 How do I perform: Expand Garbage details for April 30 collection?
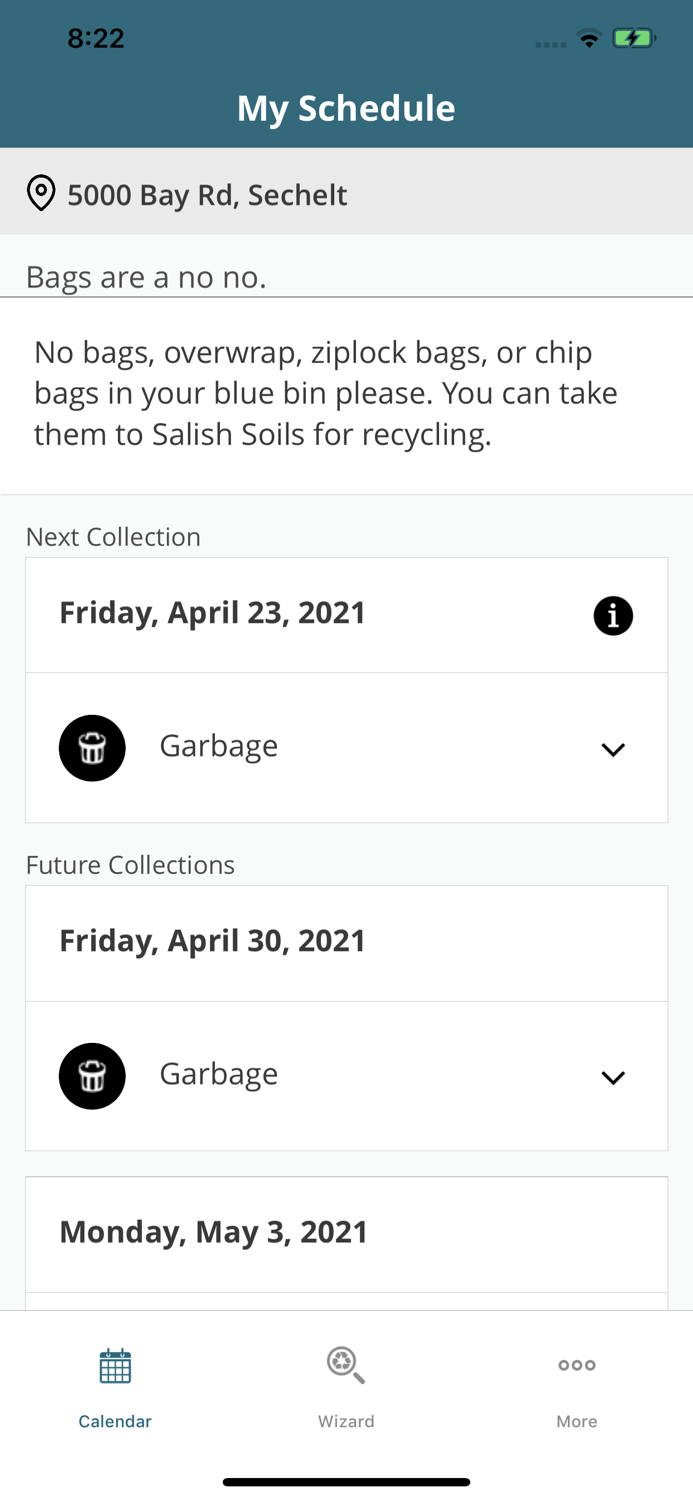click(614, 1075)
